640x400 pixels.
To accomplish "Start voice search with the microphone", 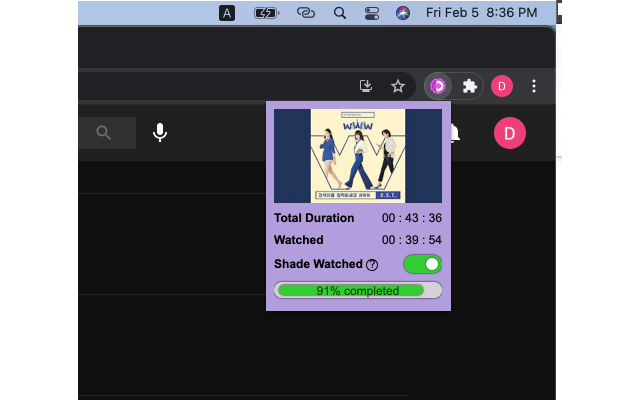I will 160,133.
